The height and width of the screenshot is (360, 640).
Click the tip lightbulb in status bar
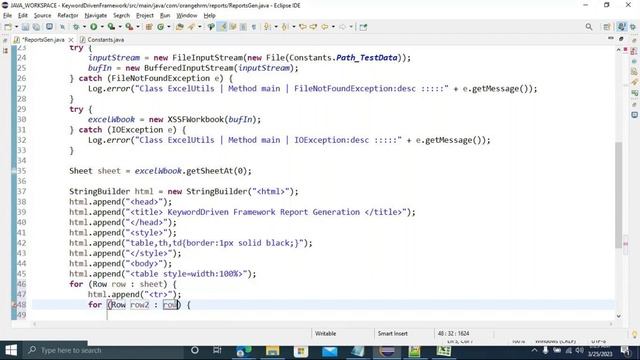635,334
